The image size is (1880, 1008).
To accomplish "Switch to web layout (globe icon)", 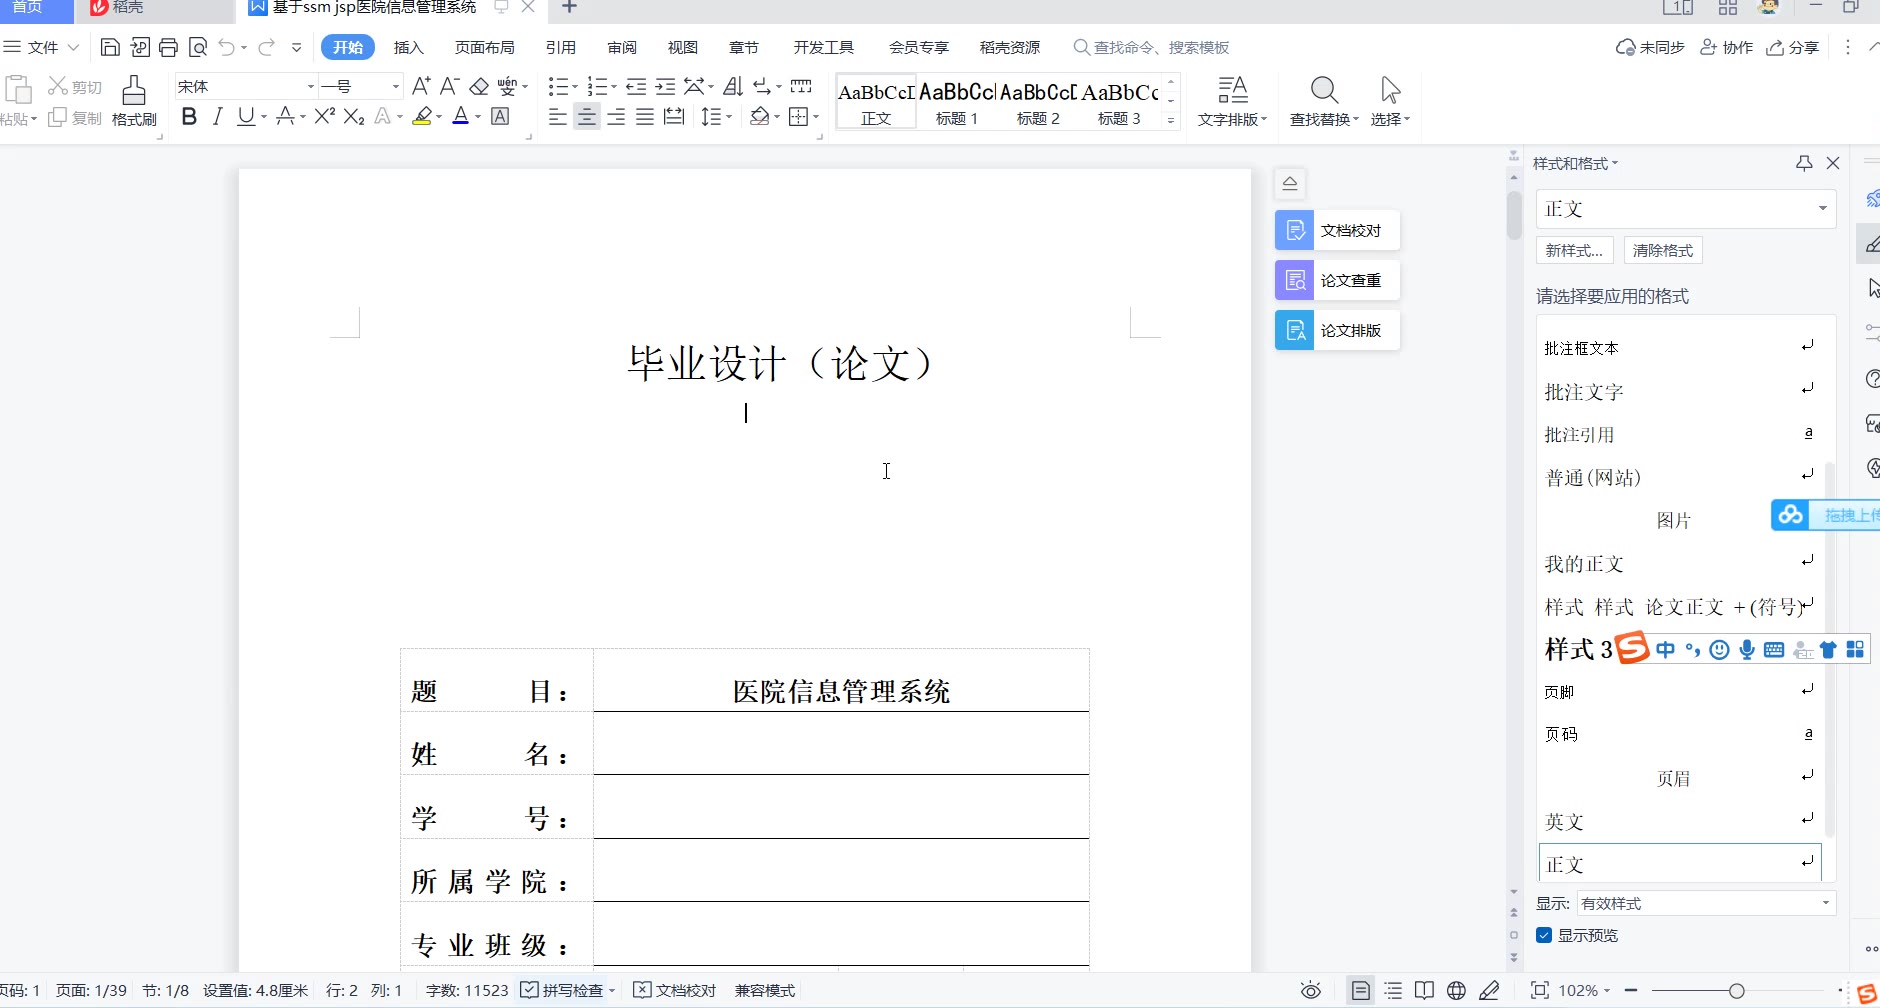I will [1456, 990].
